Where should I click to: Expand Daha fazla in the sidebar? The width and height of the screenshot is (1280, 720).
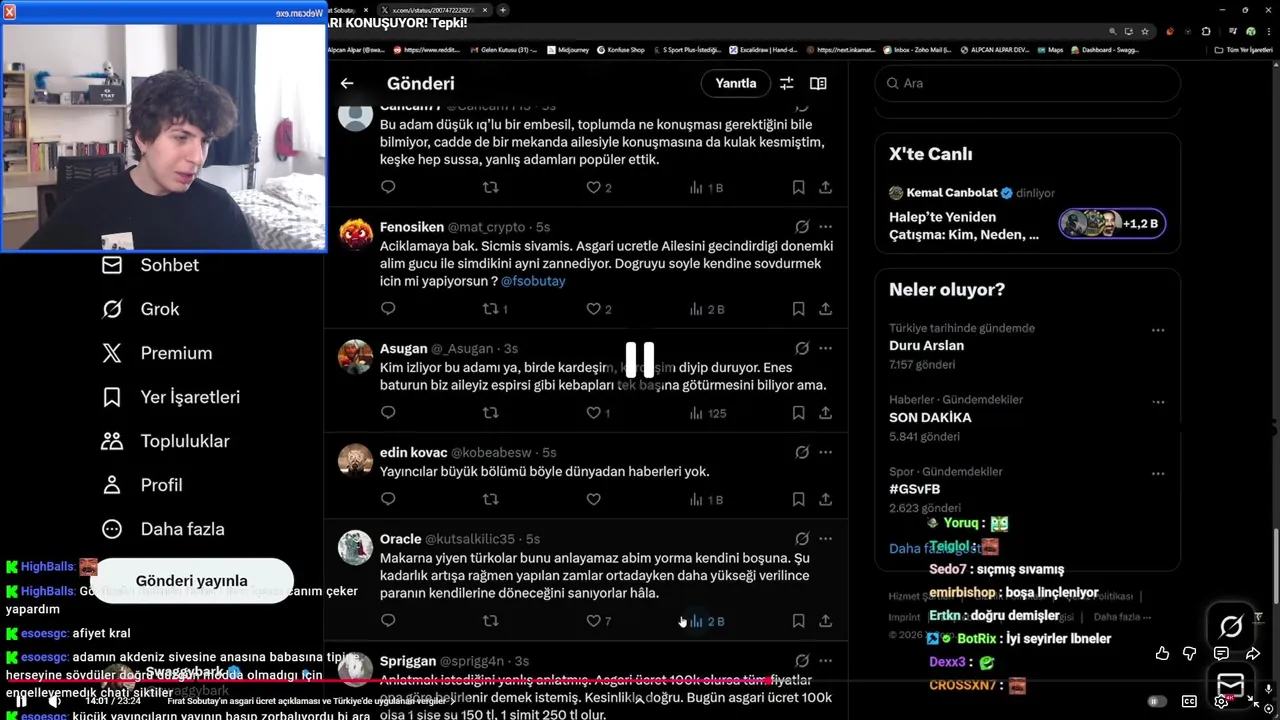tap(163, 529)
